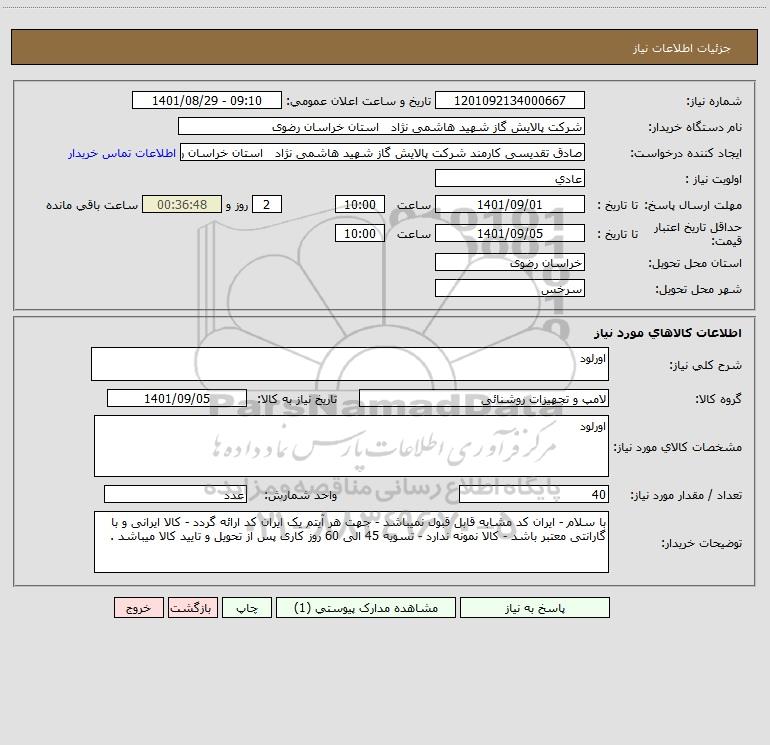Screen dimensions: 770x745
Task: Click the response deadline hour field 10:00
Action: pyautogui.click(x=359, y=204)
